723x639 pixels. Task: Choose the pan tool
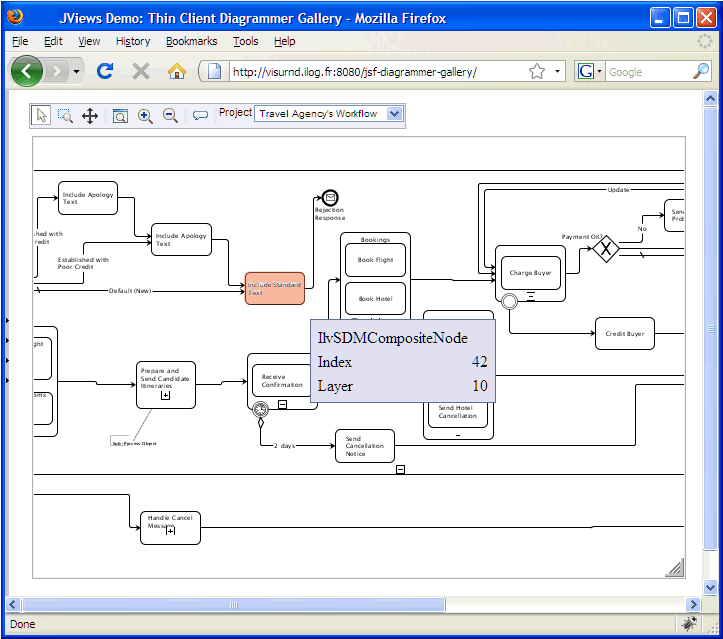coord(90,115)
